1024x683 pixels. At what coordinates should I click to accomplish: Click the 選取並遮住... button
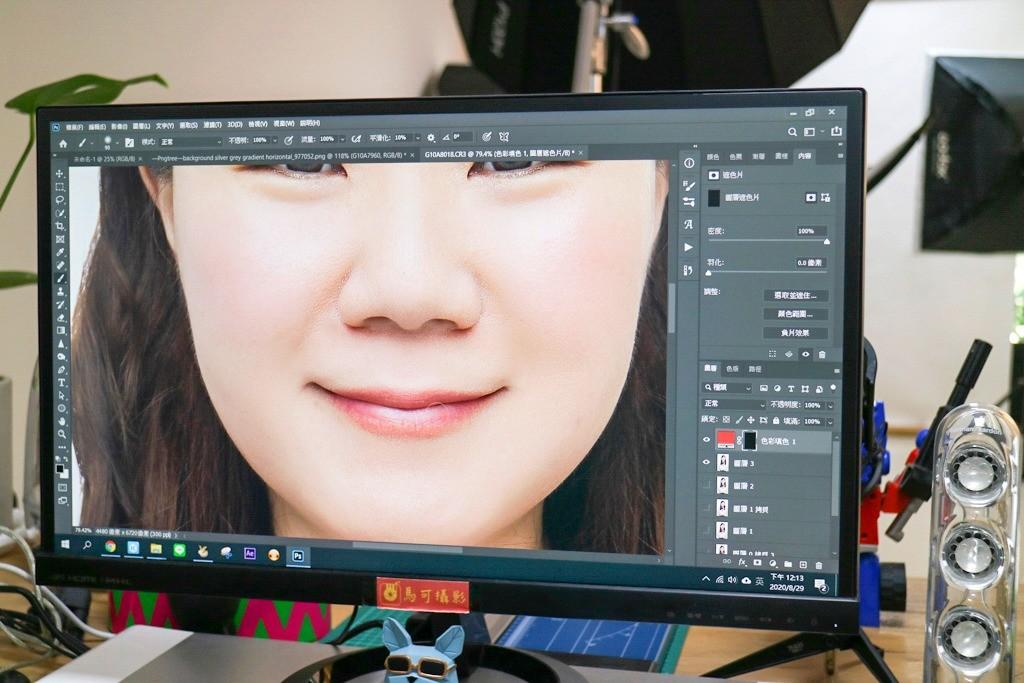click(x=795, y=295)
